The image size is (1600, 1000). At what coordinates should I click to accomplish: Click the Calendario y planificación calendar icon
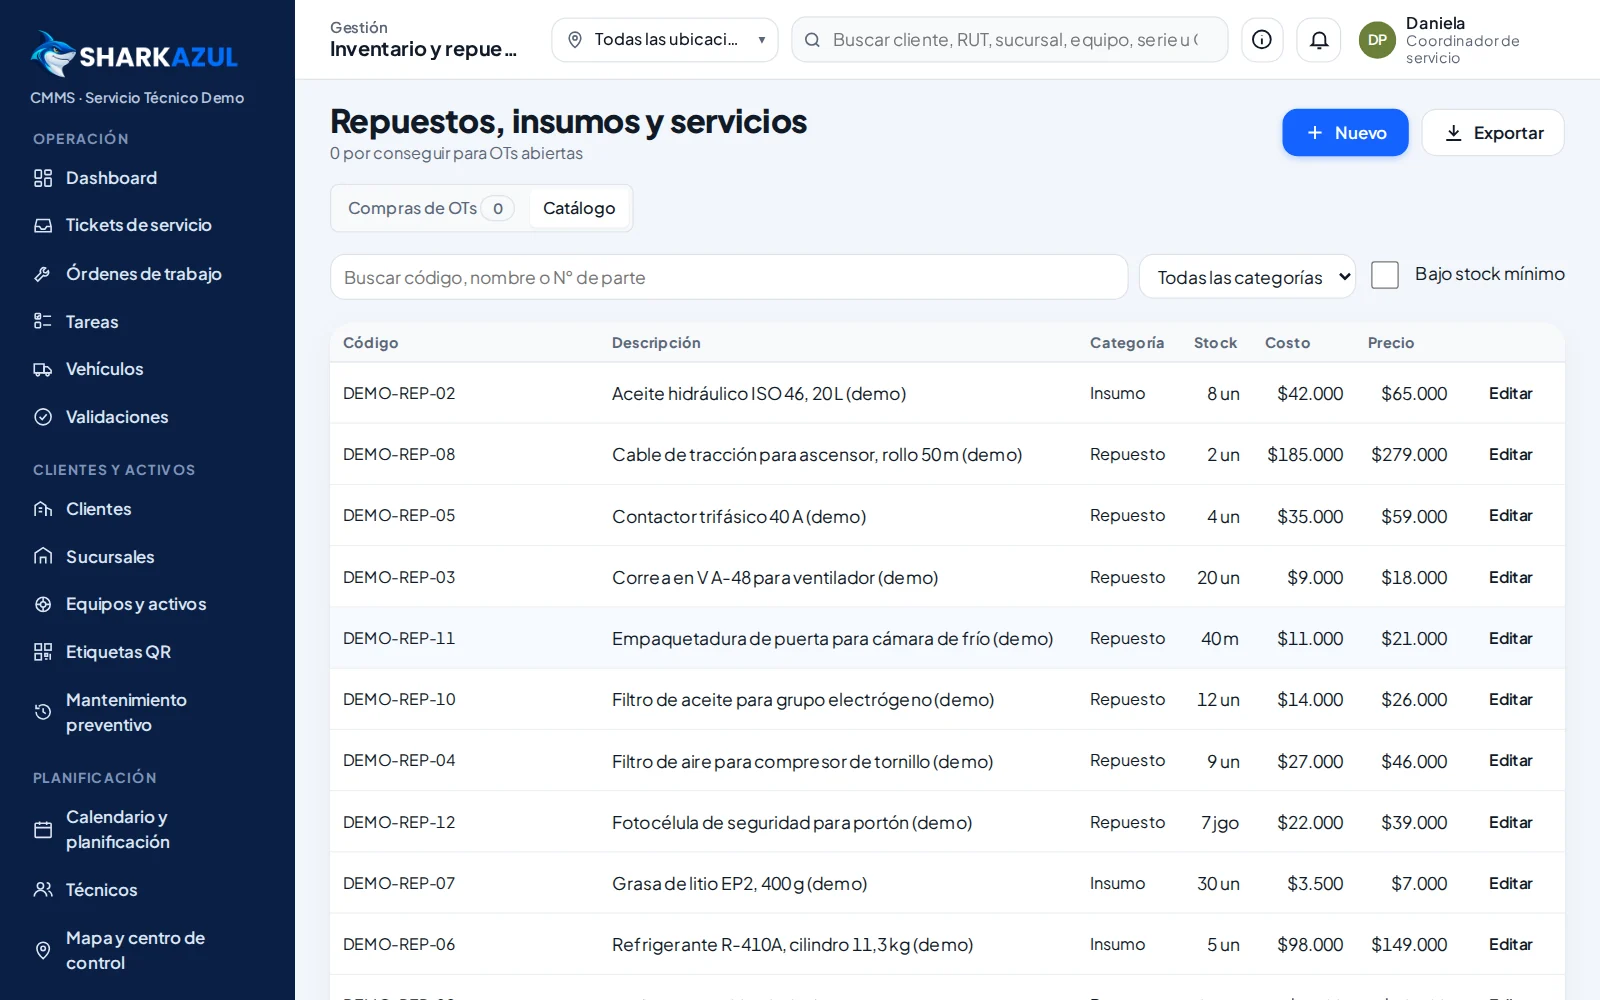click(43, 830)
